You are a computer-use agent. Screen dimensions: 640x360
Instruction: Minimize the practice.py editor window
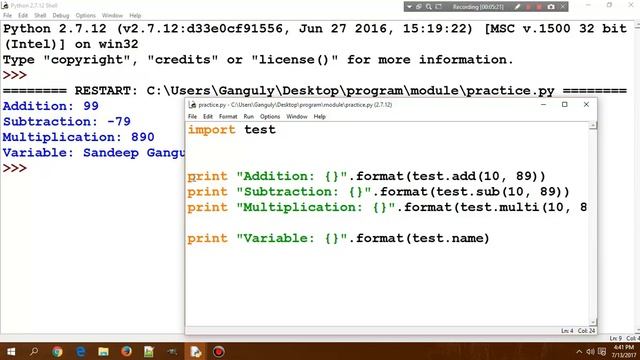coord(543,104)
